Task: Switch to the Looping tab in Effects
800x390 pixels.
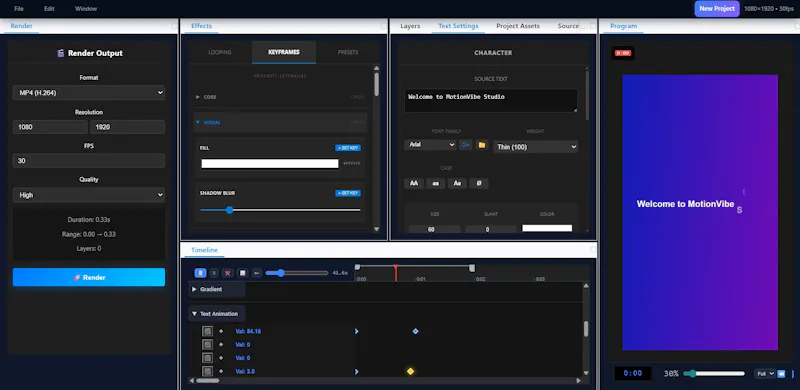Action: pos(220,52)
